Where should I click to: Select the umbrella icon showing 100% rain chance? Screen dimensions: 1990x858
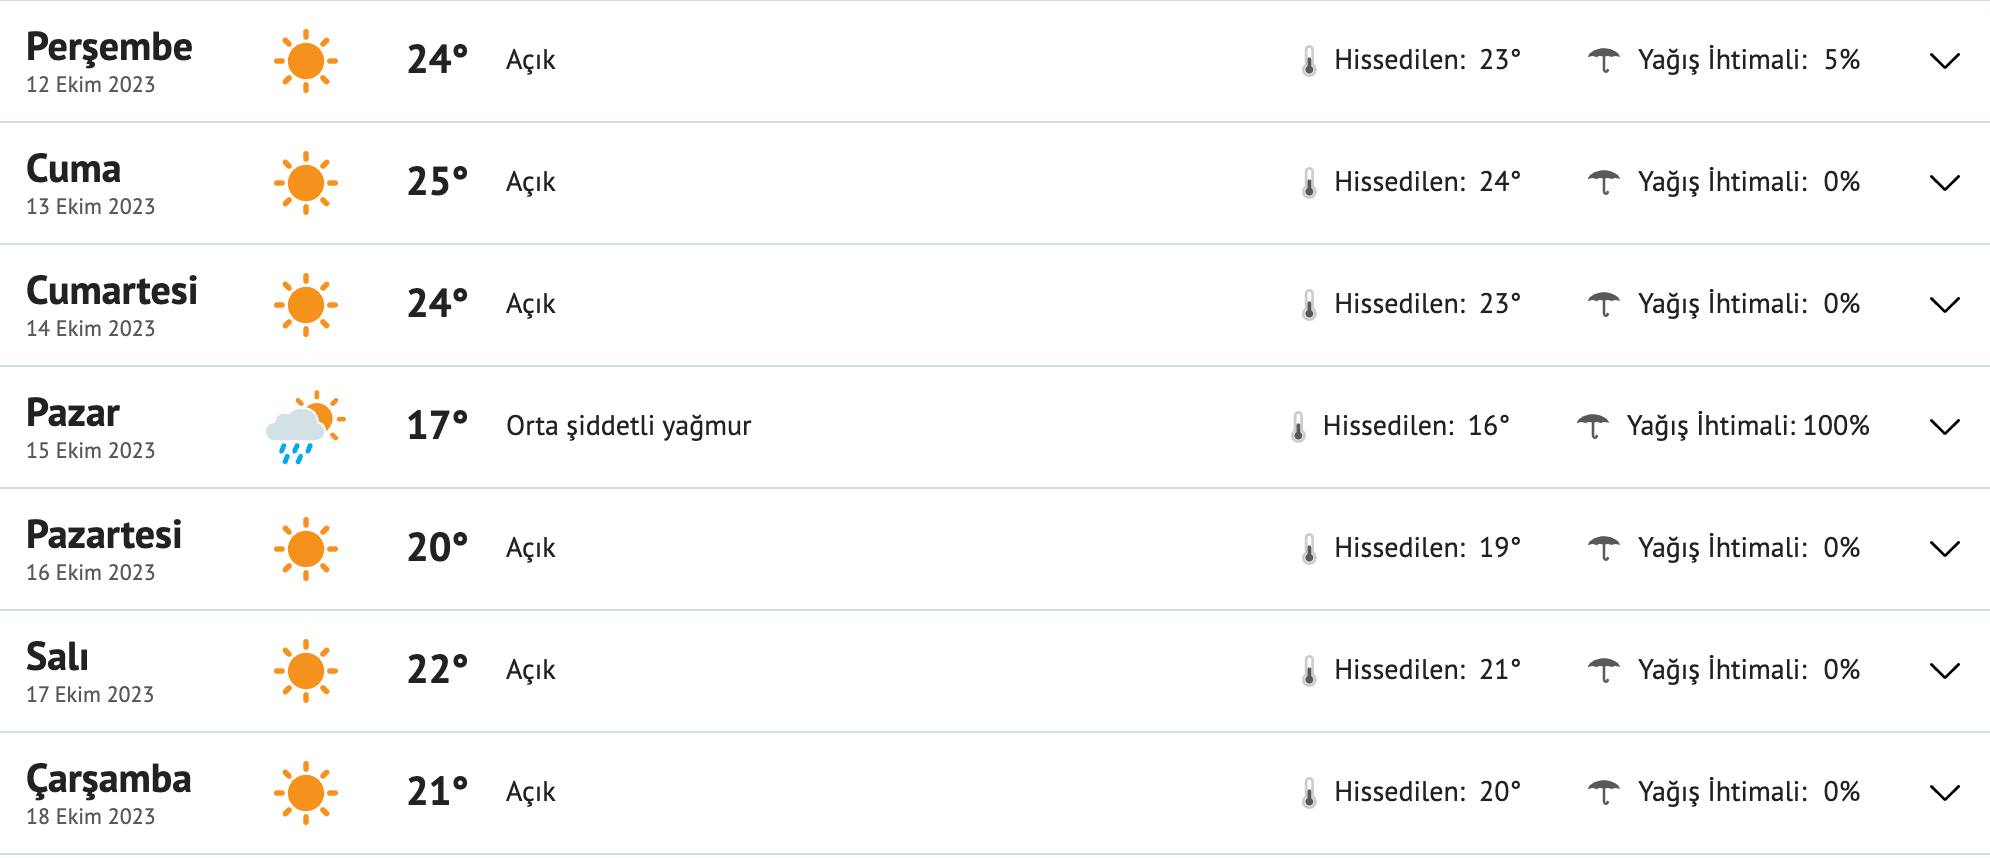coord(1594,424)
